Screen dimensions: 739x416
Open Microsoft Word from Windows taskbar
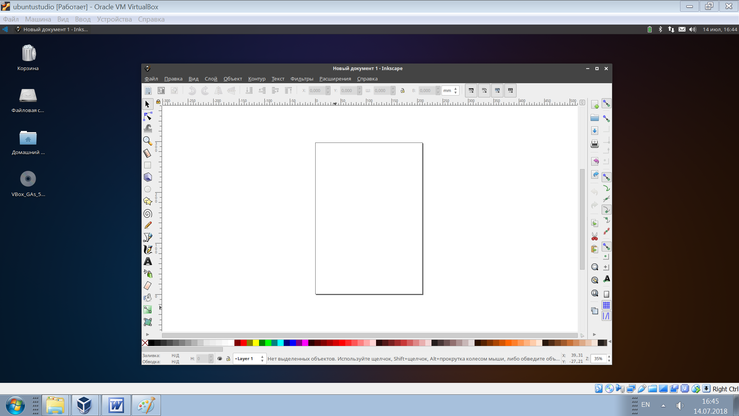tap(116, 405)
